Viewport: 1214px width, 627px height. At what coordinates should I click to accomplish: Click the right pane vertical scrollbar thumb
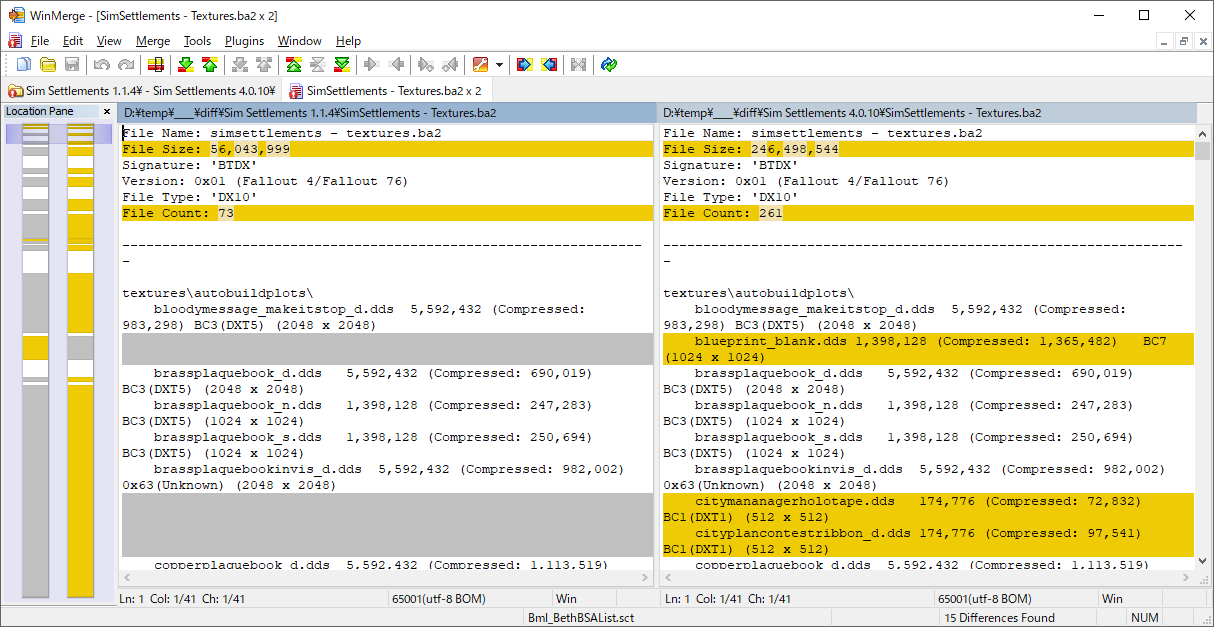click(1203, 151)
